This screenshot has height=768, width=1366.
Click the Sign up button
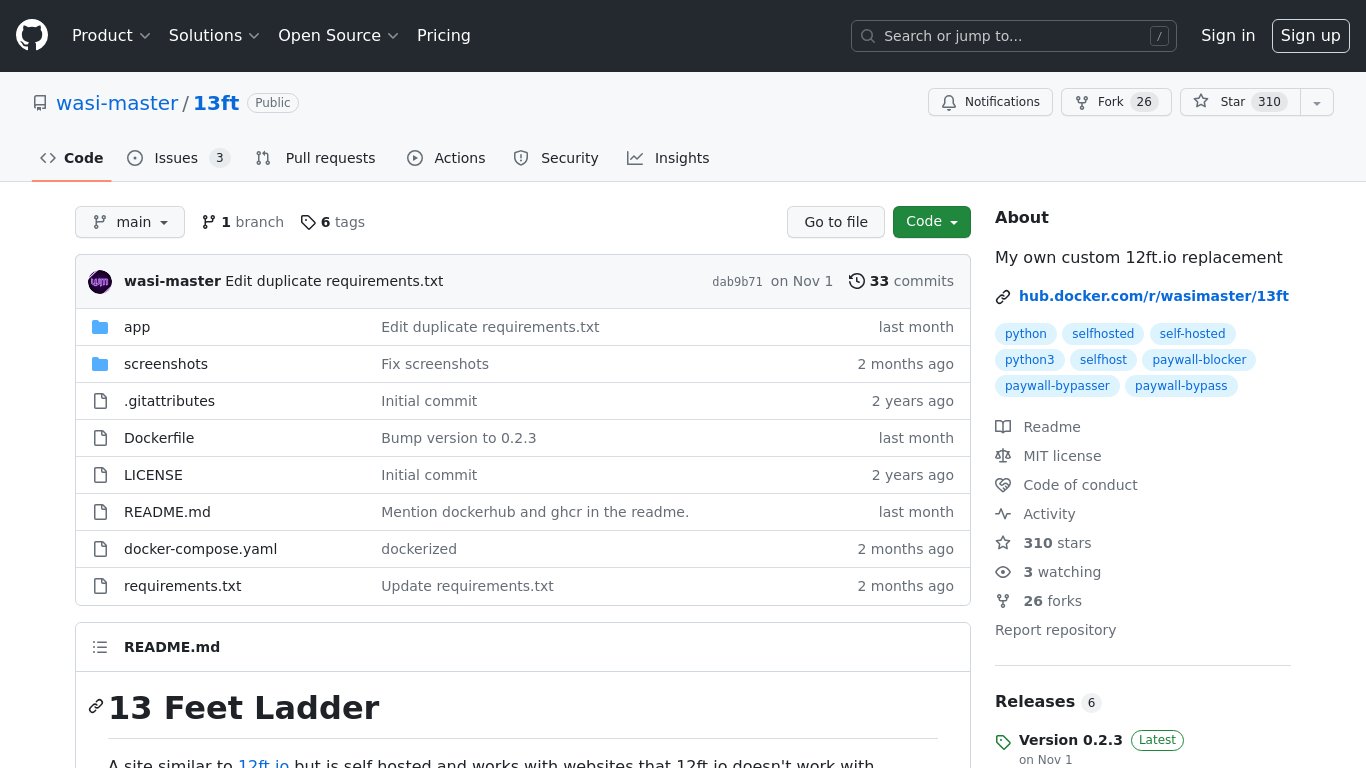point(1310,36)
